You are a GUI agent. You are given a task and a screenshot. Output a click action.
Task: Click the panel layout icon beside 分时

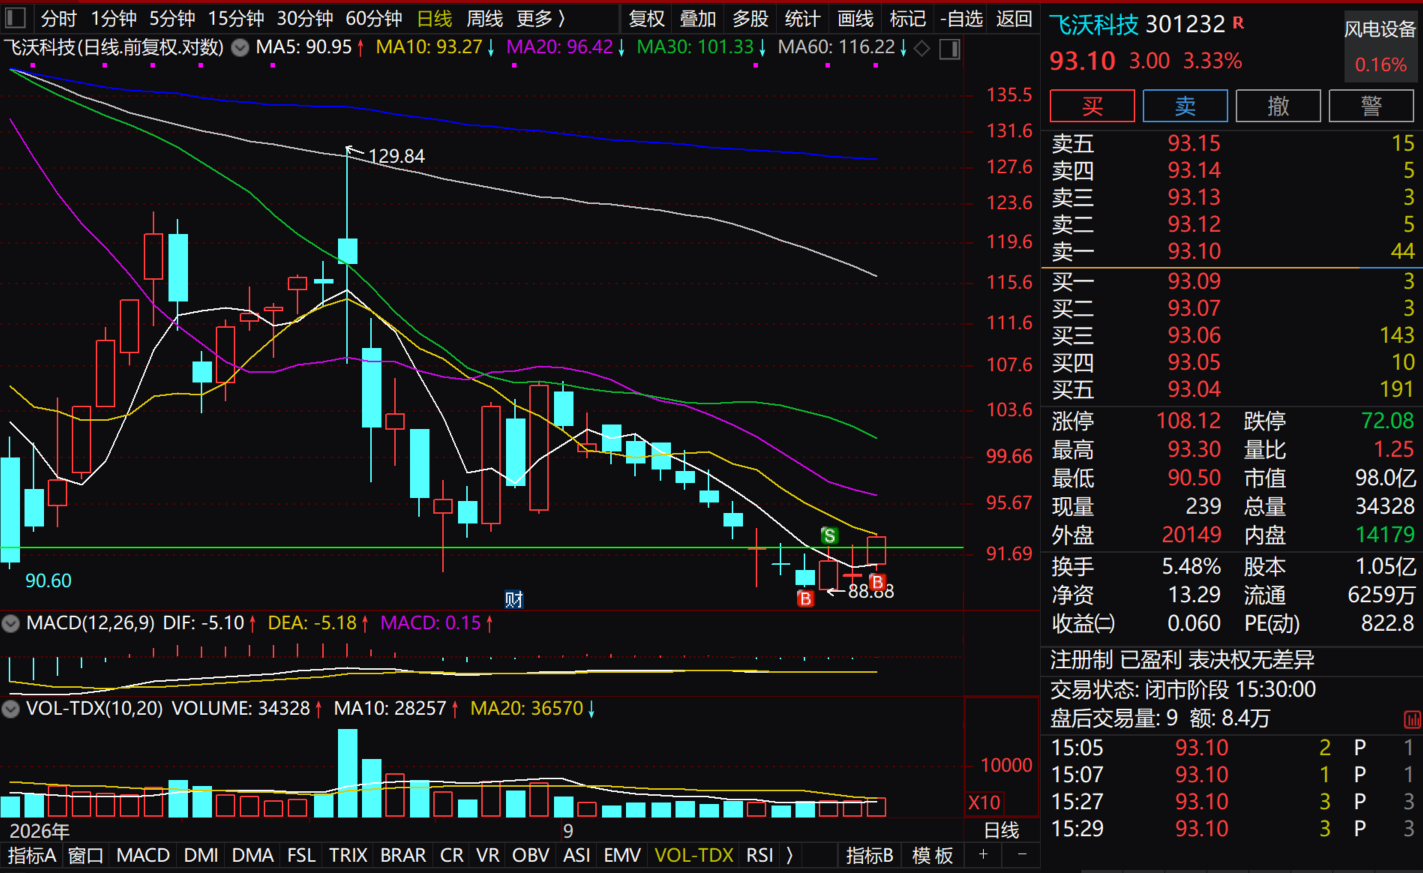pos(15,18)
